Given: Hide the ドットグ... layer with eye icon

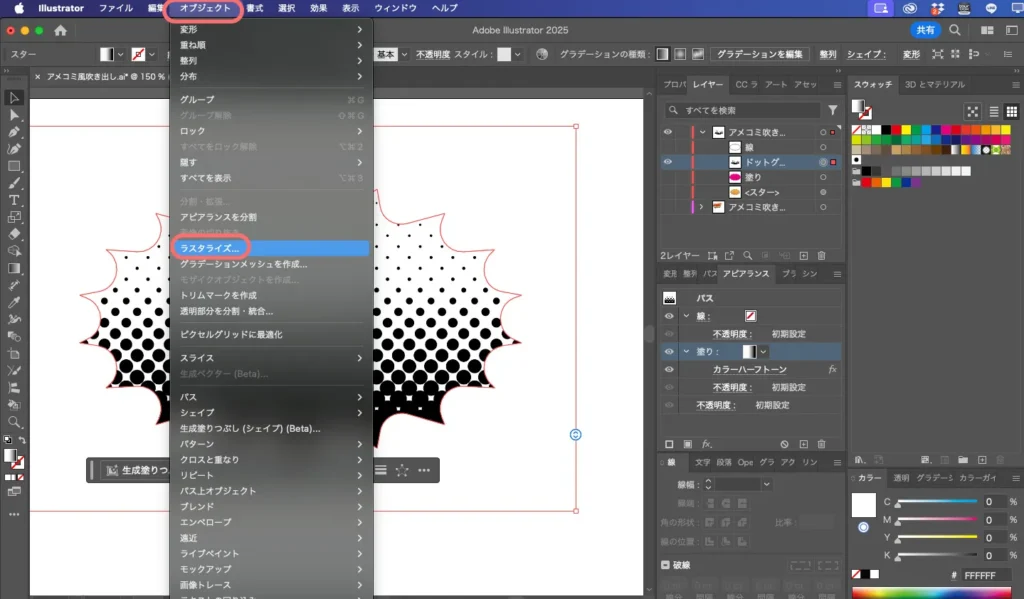Looking at the screenshot, I should pyautogui.click(x=668, y=161).
